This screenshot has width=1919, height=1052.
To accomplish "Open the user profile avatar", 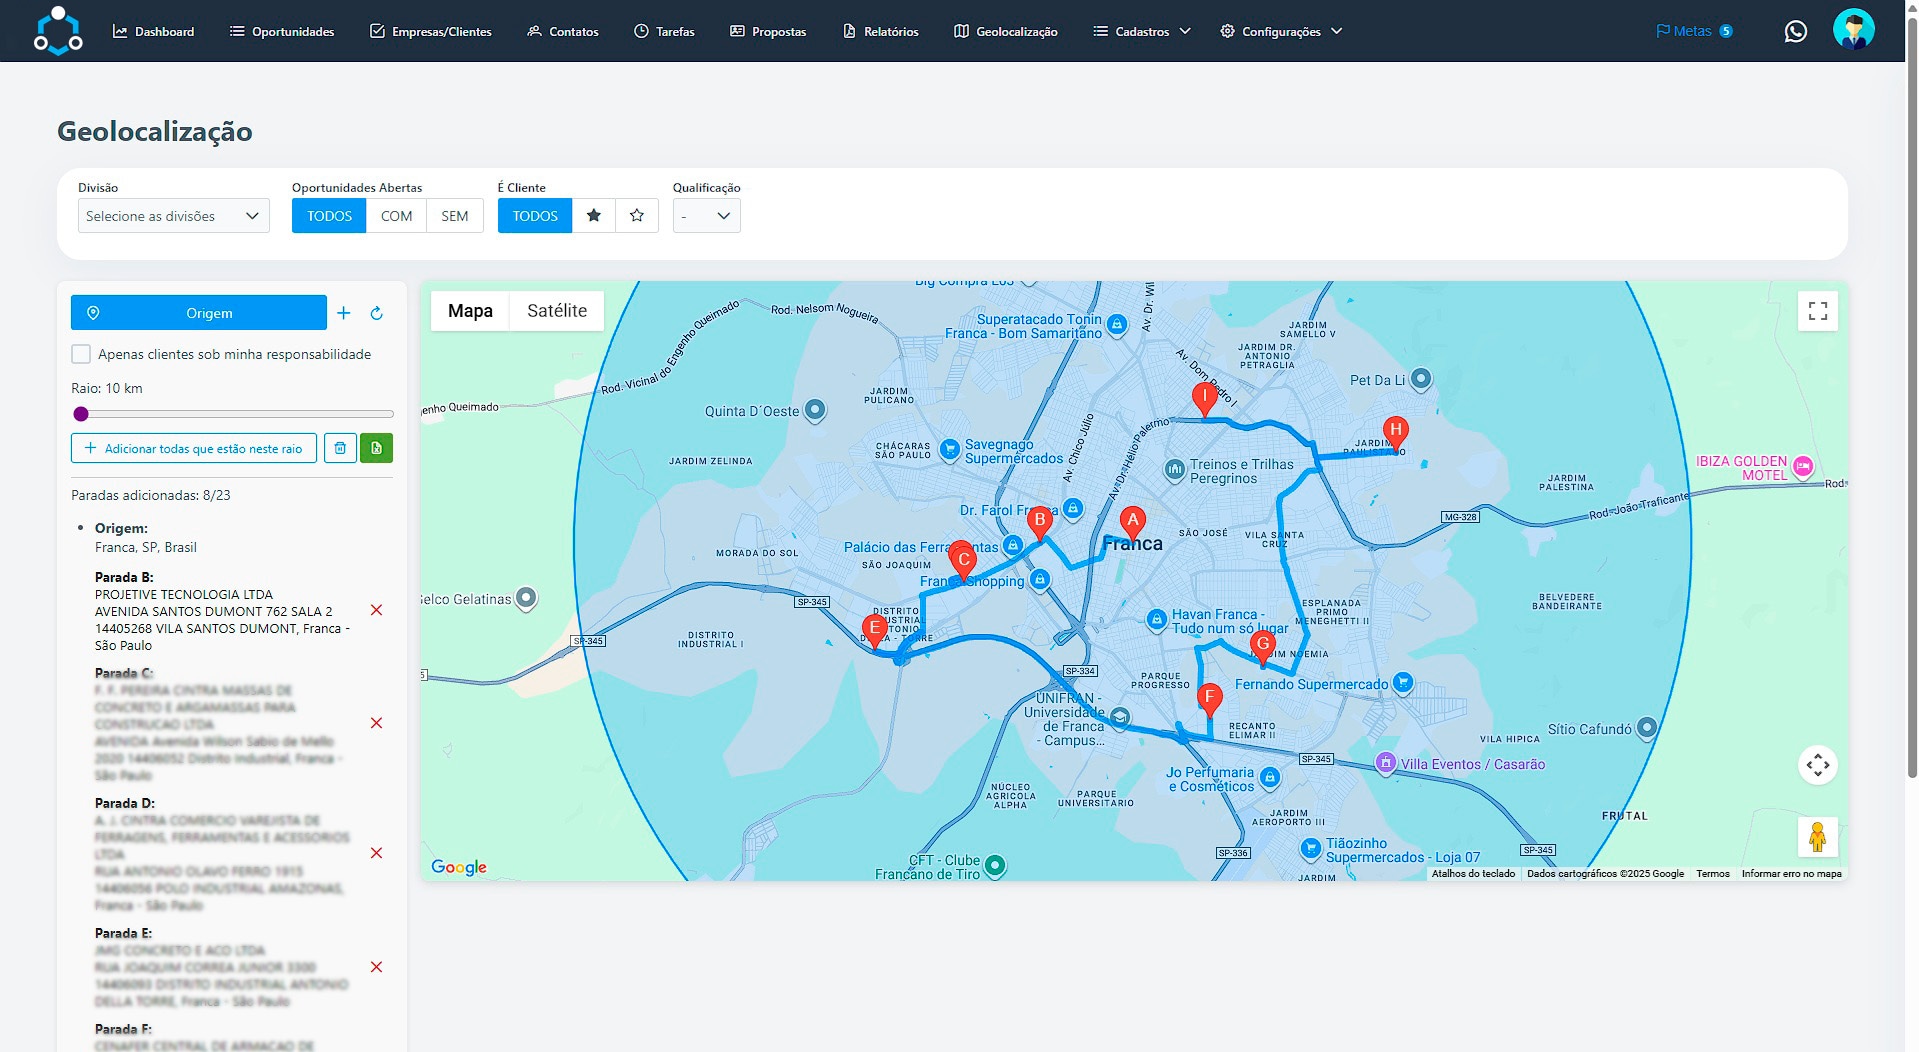I will 1853,30.
